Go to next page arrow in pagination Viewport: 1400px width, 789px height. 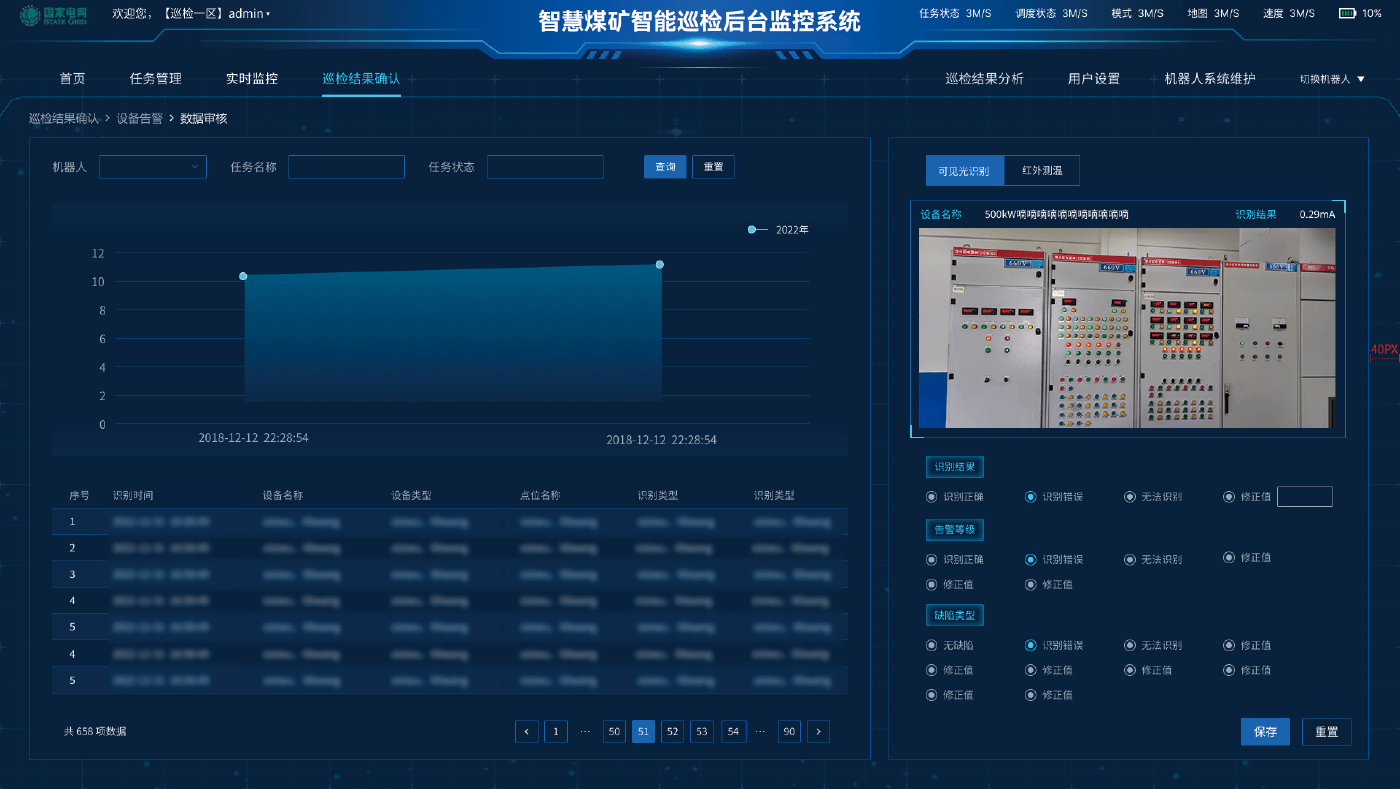(x=818, y=732)
